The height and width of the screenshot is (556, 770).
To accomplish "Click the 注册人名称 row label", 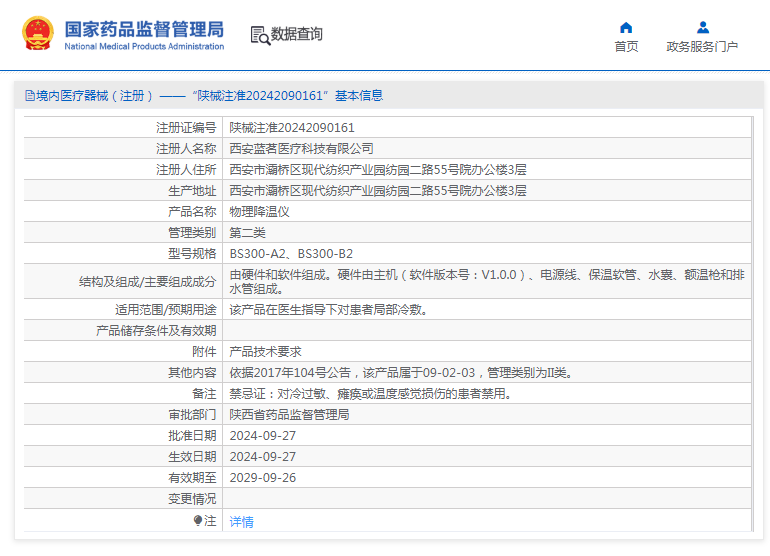I will 186,148.
